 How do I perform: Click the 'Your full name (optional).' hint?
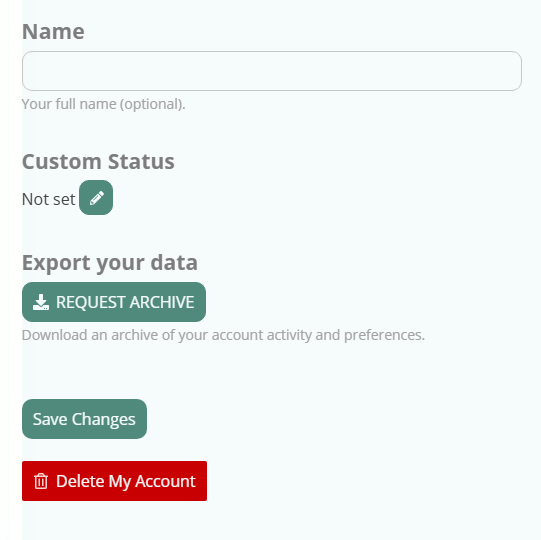click(x=104, y=104)
